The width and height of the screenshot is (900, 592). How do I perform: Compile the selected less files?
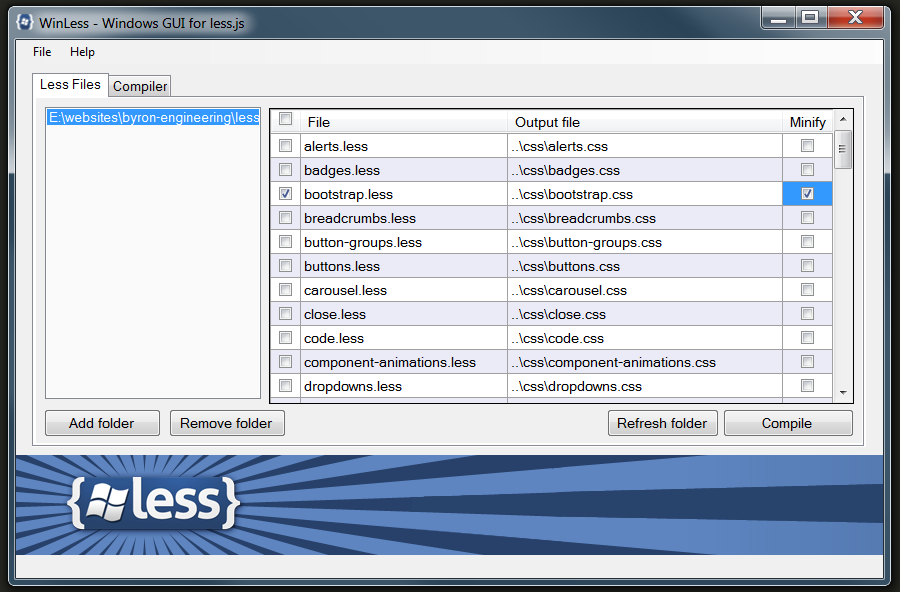click(788, 423)
